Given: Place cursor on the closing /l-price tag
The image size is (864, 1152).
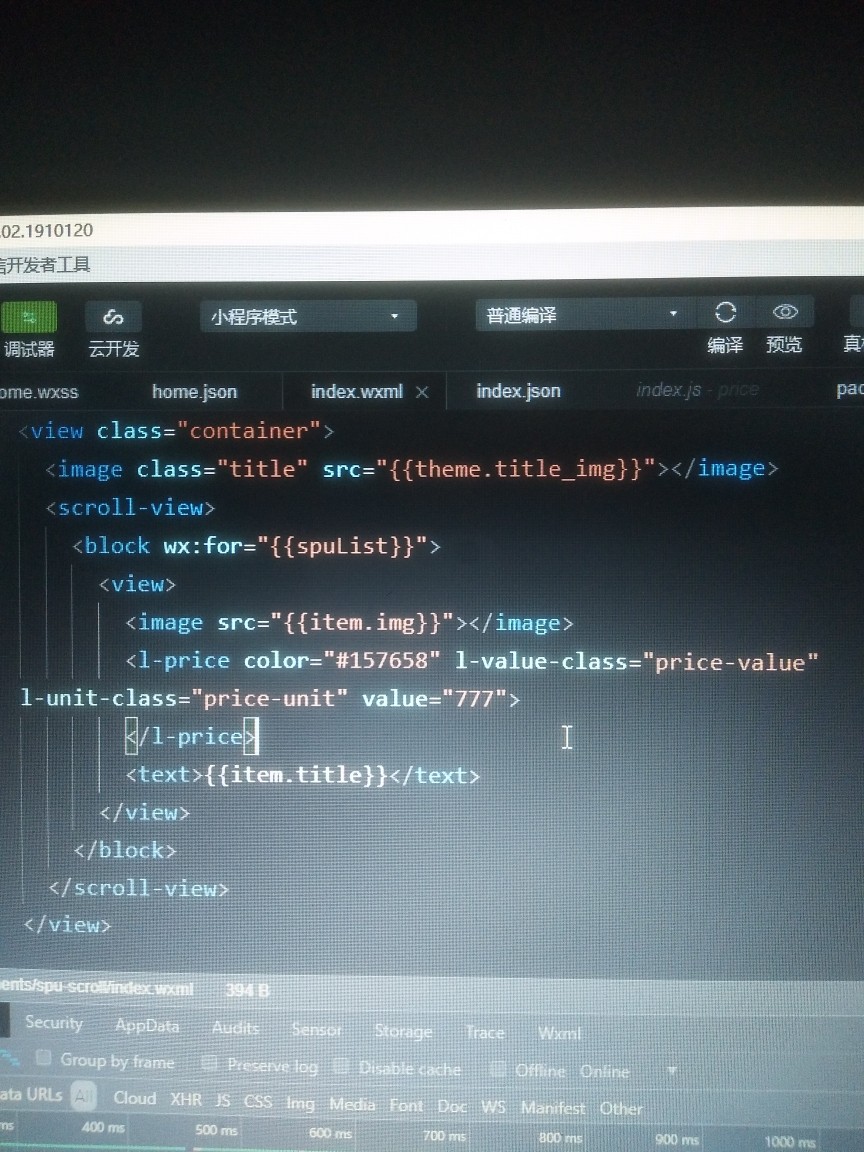Looking at the screenshot, I should click(191, 736).
